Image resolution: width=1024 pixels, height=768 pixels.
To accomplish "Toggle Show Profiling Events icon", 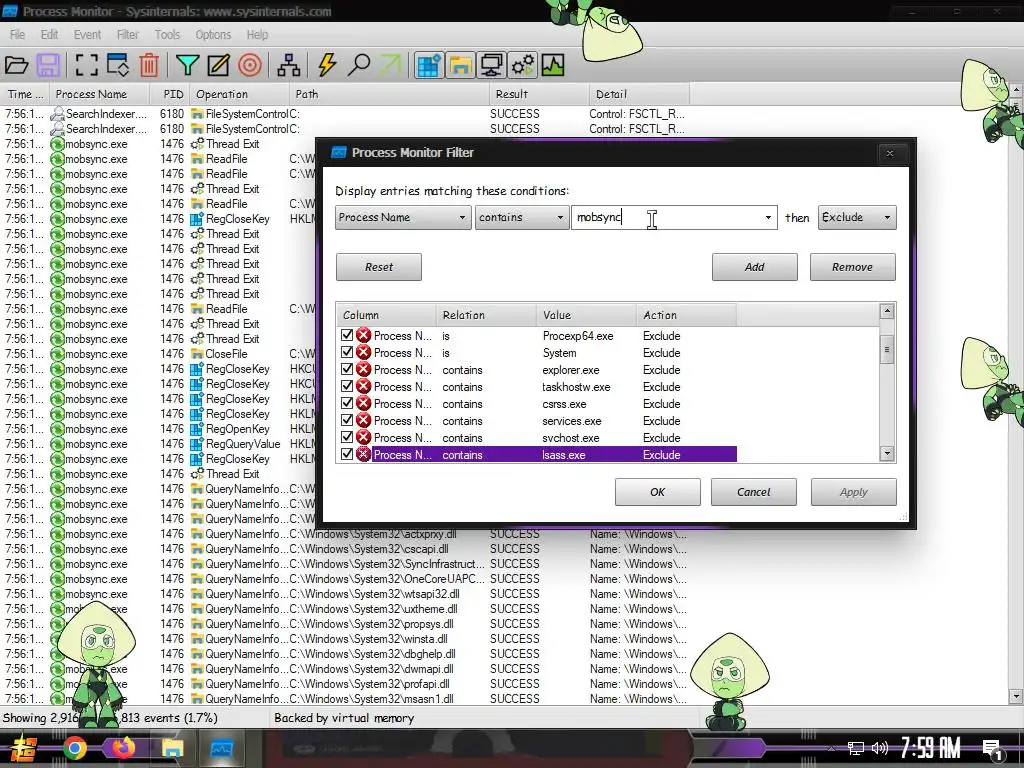I will (x=552, y=65).
